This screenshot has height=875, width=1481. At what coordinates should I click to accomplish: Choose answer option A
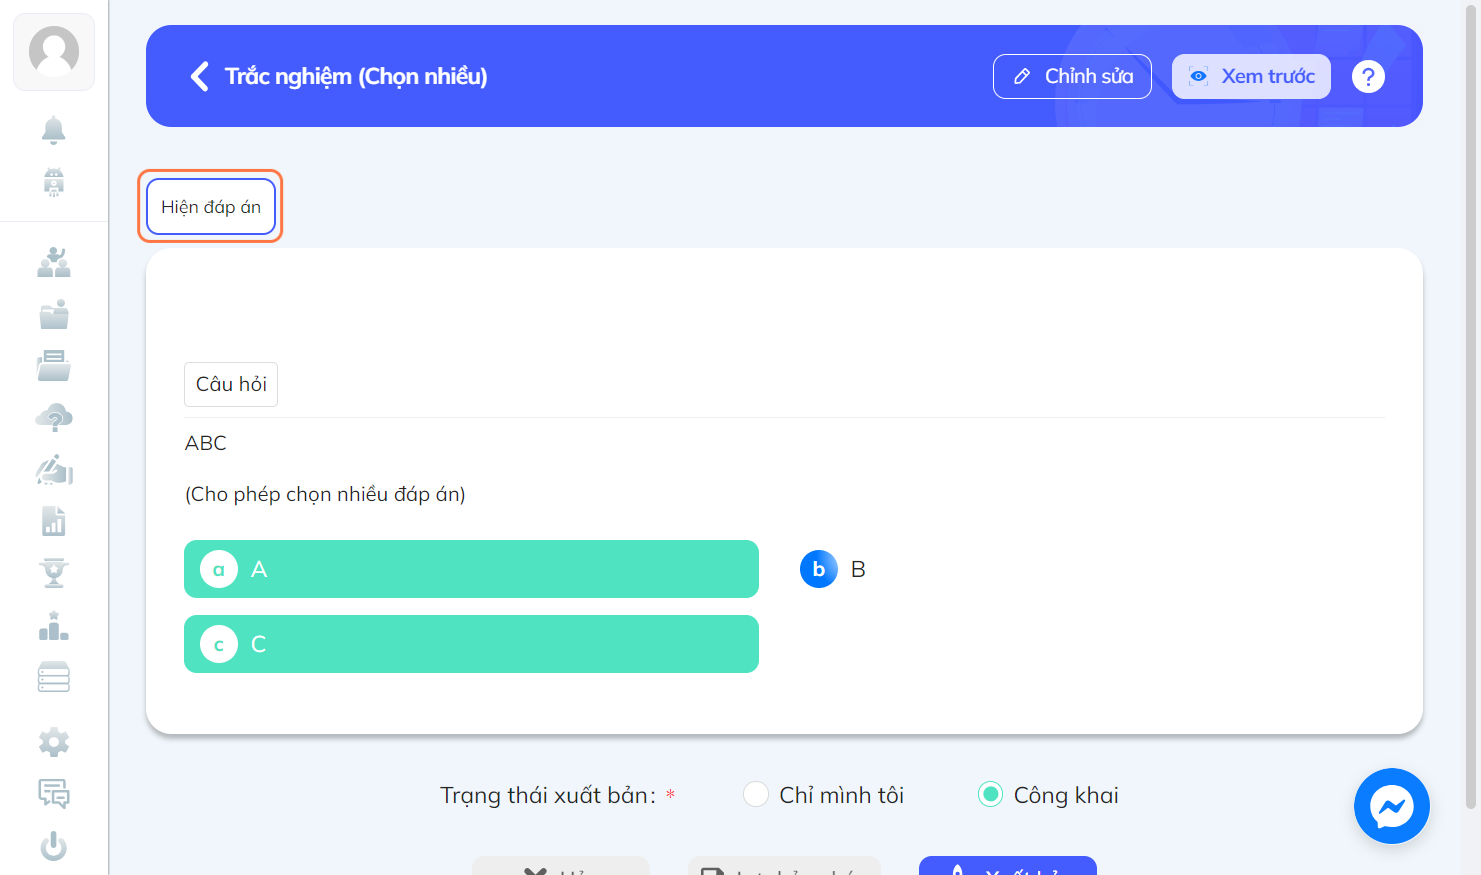pos(471,569)
